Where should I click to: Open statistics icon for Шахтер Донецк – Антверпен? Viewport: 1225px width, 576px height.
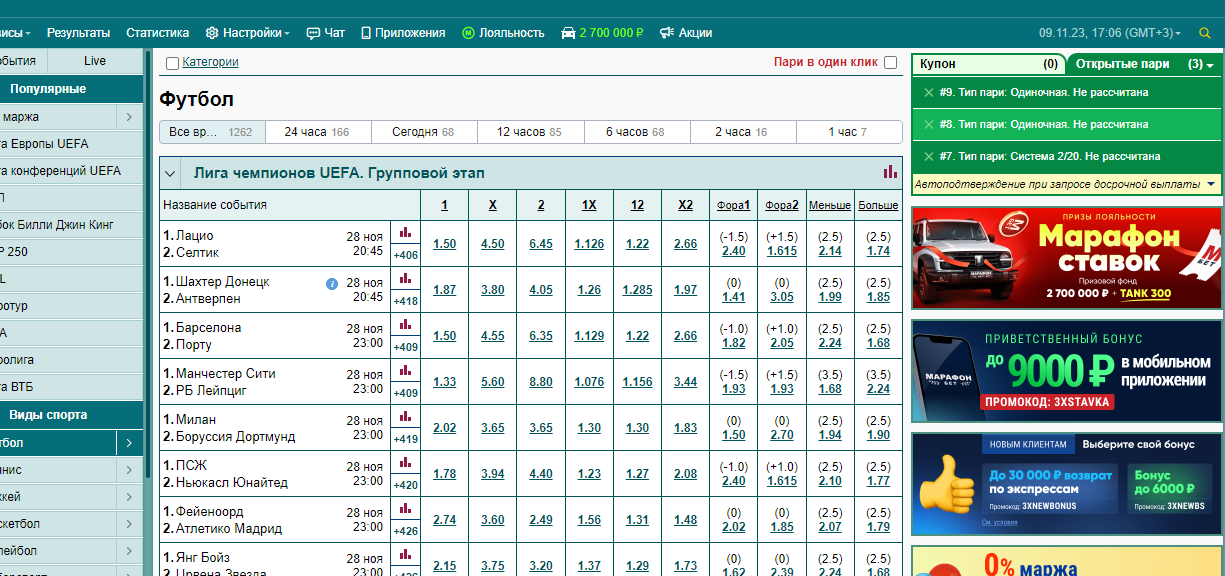point(406,278)
